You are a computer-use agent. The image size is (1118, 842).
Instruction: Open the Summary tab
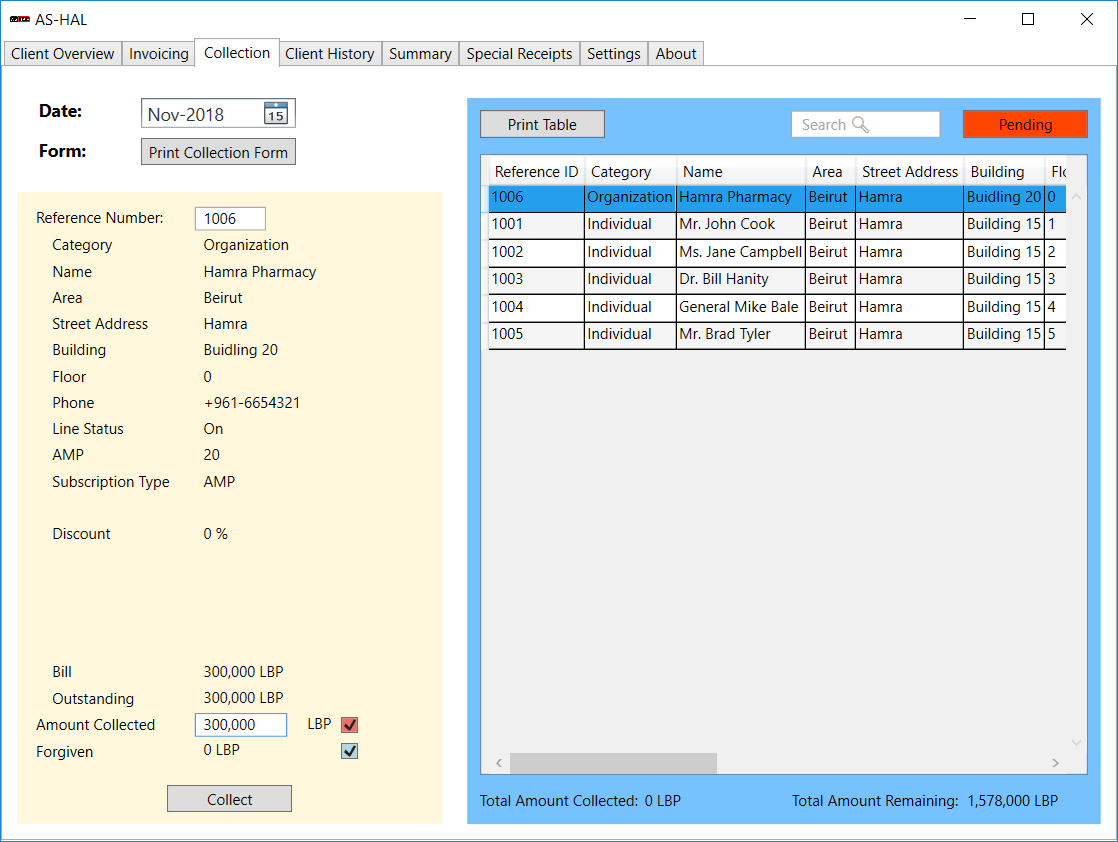point(420,53)
